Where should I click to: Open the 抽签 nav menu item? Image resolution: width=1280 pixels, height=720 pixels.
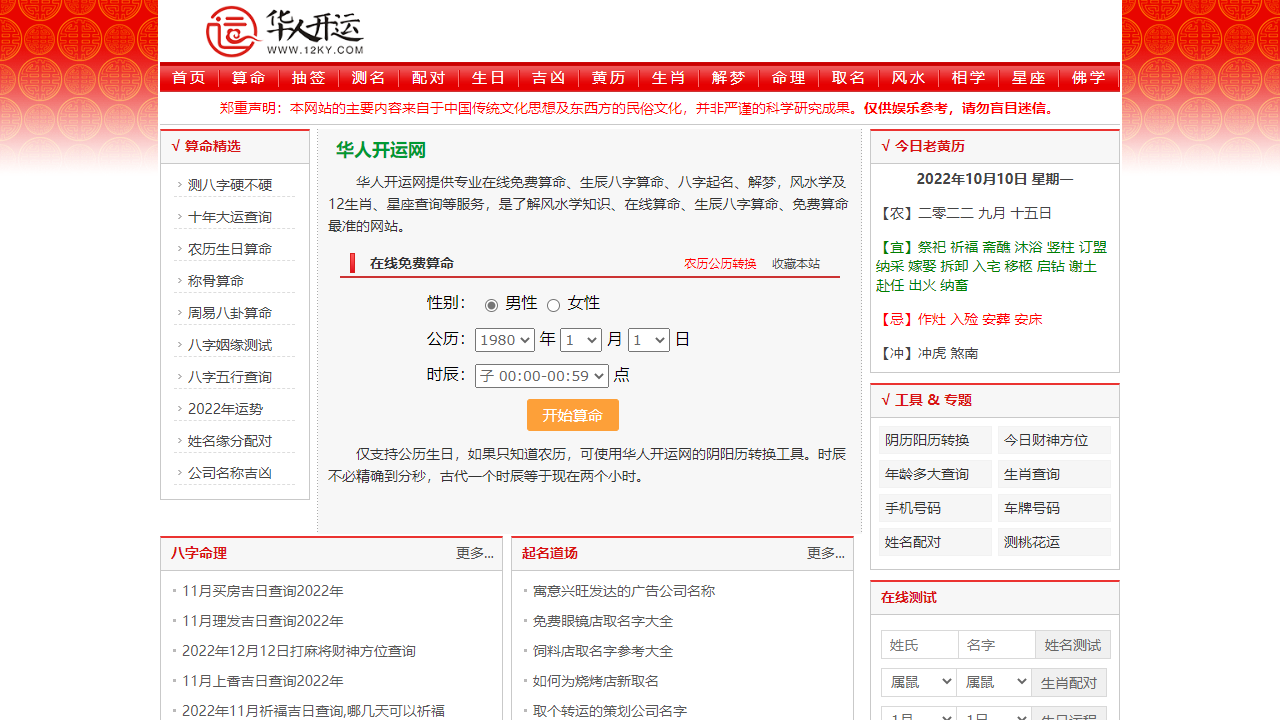[309, 78]
